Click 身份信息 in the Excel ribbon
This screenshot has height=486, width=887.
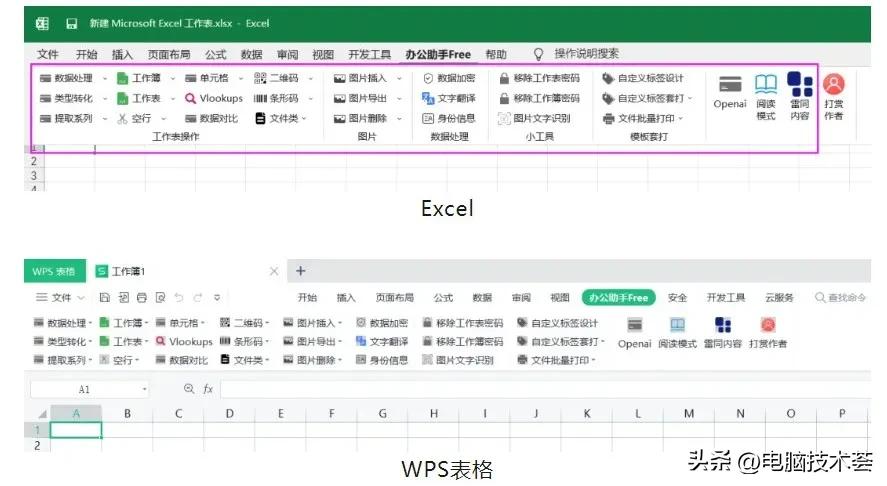coord(449,118)
